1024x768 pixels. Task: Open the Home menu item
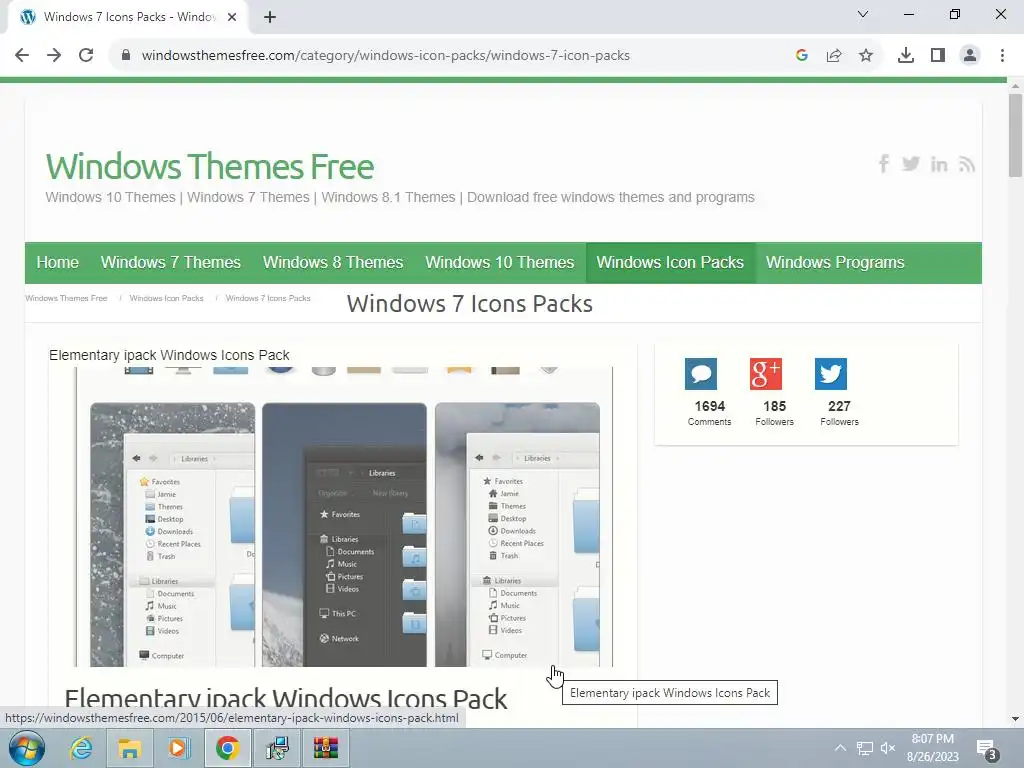[57, 263]
